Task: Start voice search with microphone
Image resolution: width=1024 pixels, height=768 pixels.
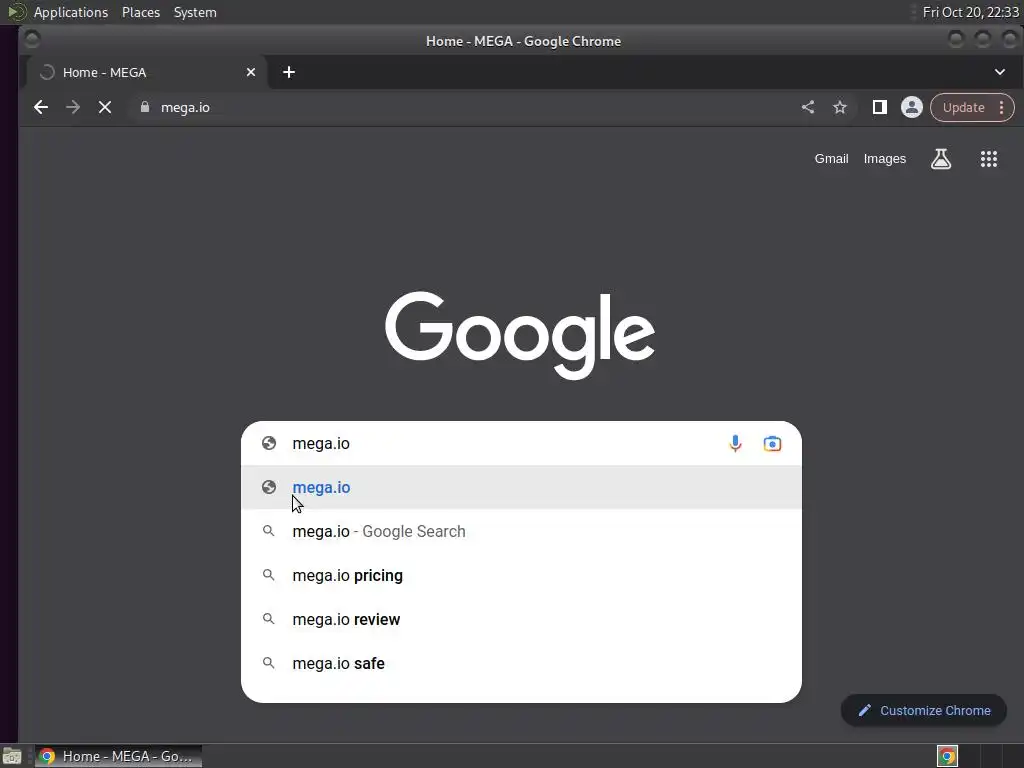Action: coord(735,443)
